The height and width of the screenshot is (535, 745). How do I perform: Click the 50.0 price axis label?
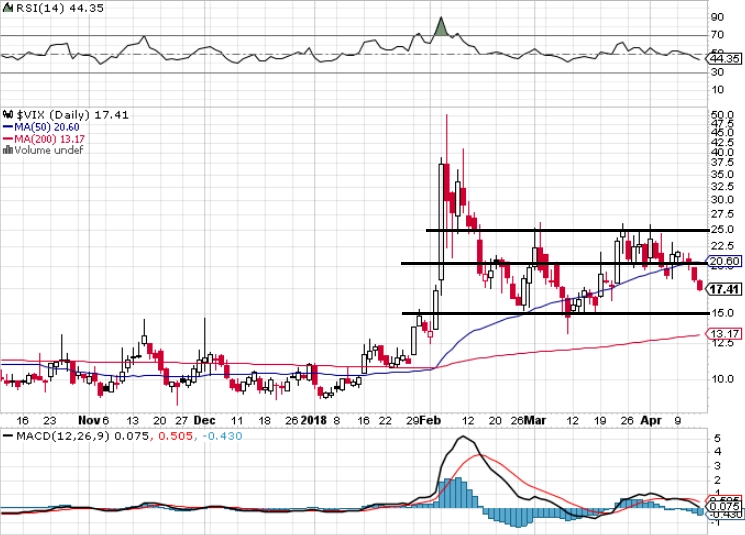(722, 115)
